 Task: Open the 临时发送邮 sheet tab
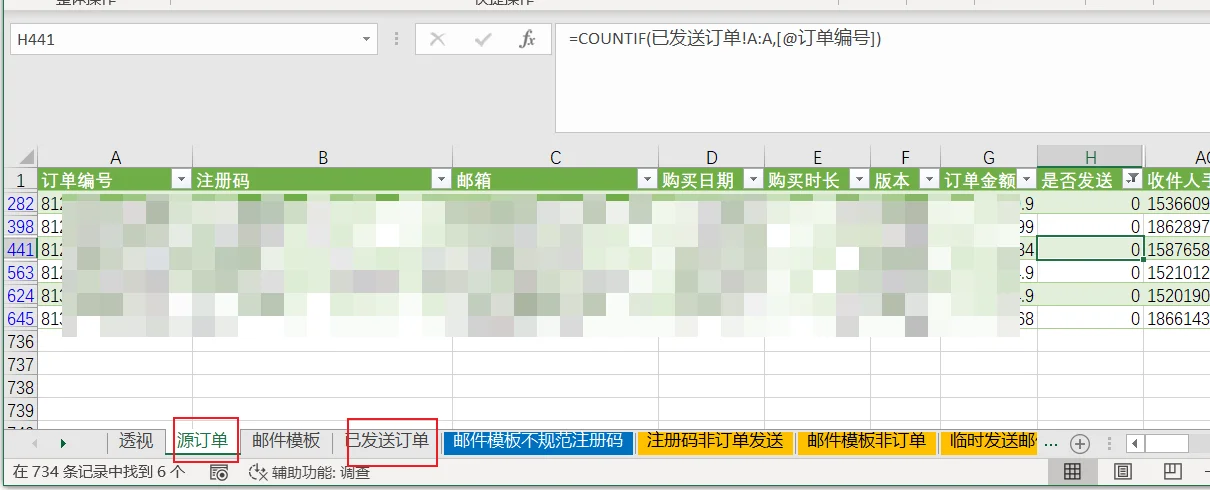[988, 441]
